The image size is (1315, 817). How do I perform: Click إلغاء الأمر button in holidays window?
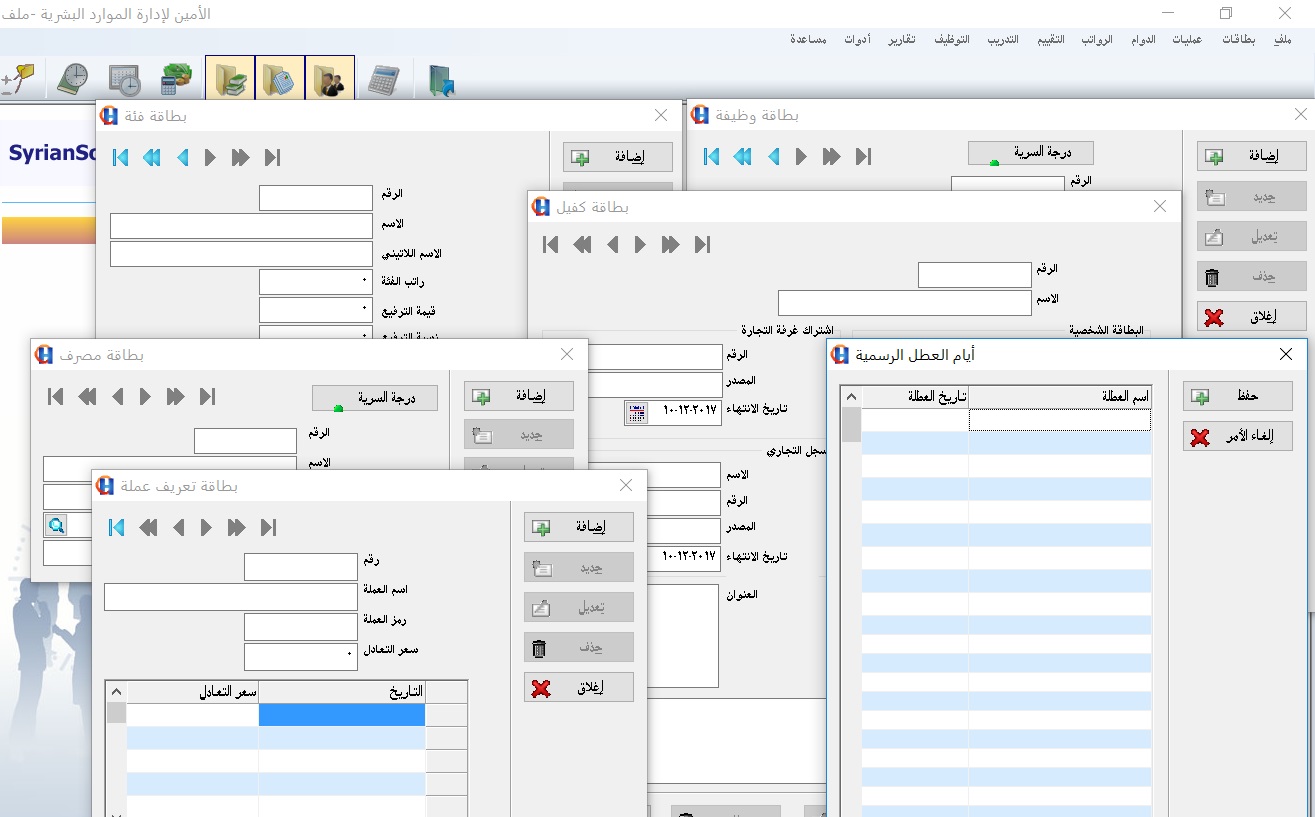point(1238,436)
